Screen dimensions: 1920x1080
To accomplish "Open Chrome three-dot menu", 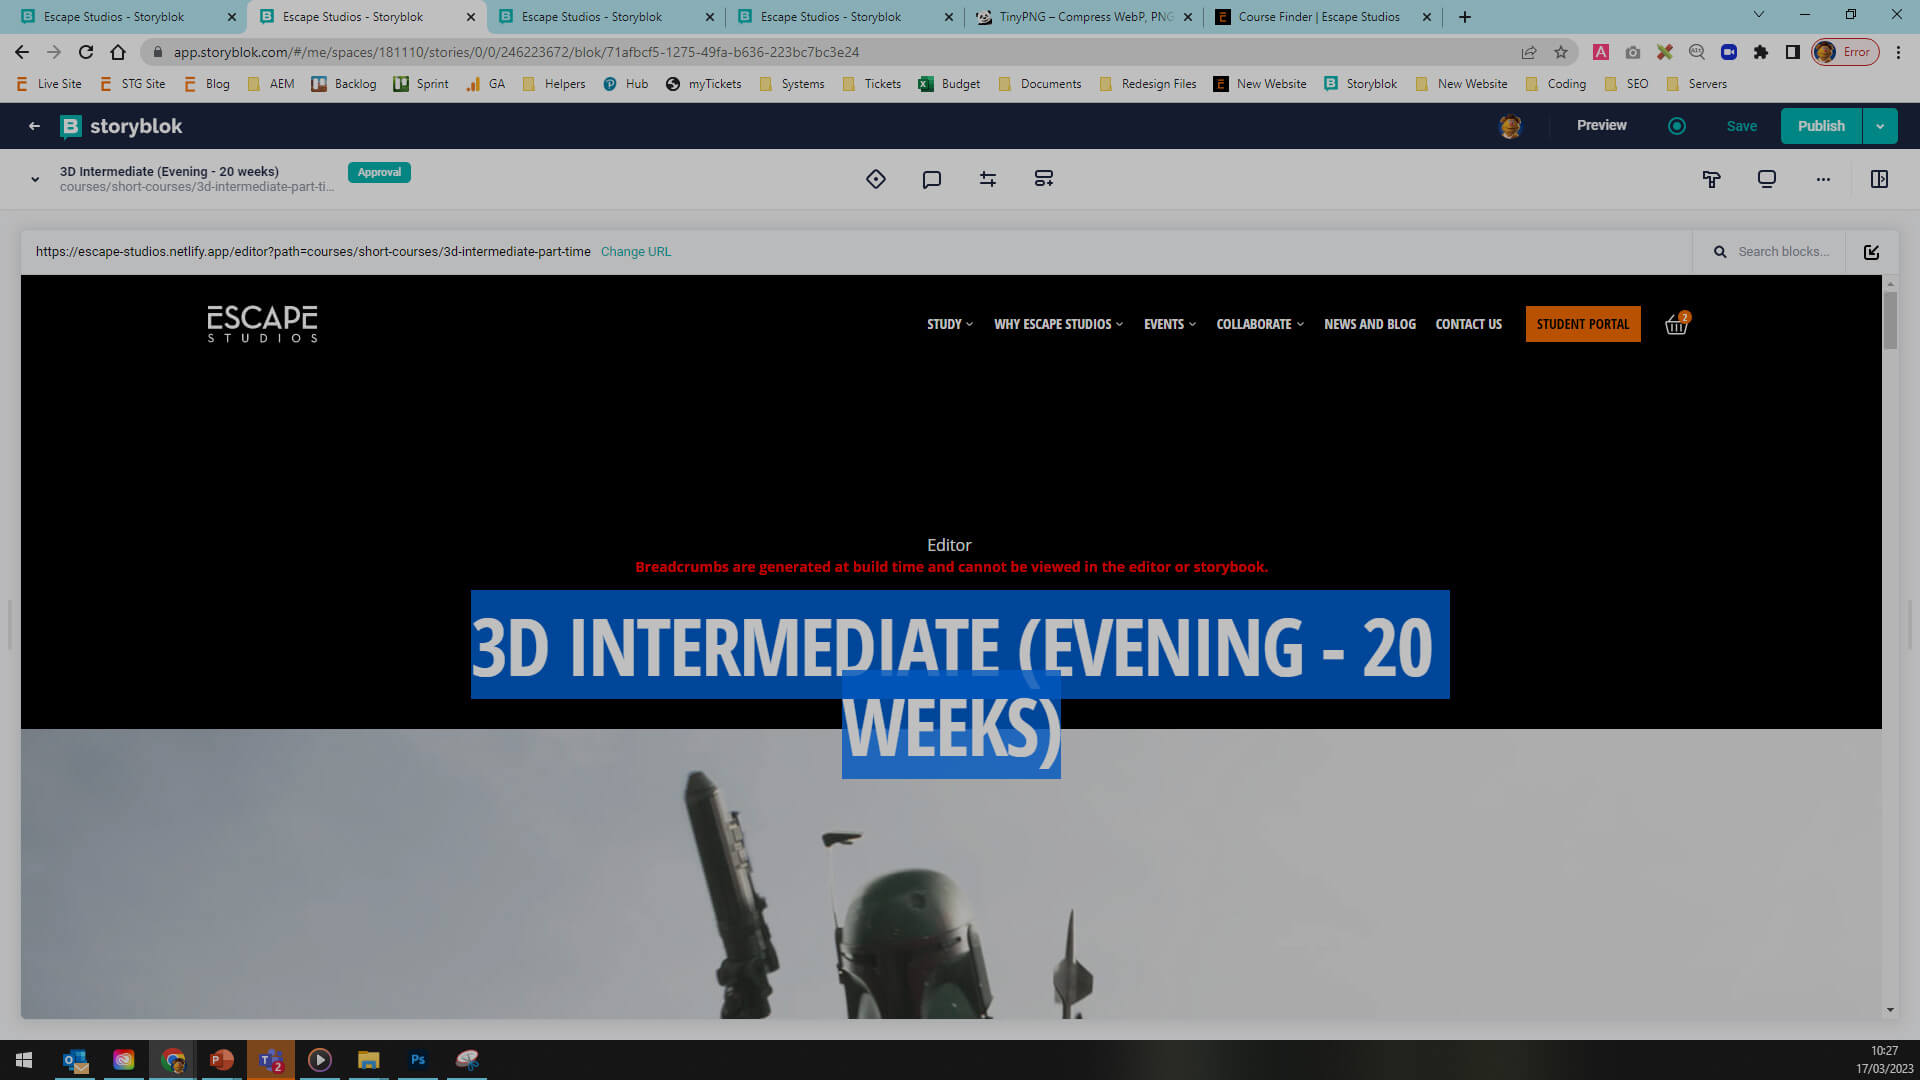I will click(1899, 52).
